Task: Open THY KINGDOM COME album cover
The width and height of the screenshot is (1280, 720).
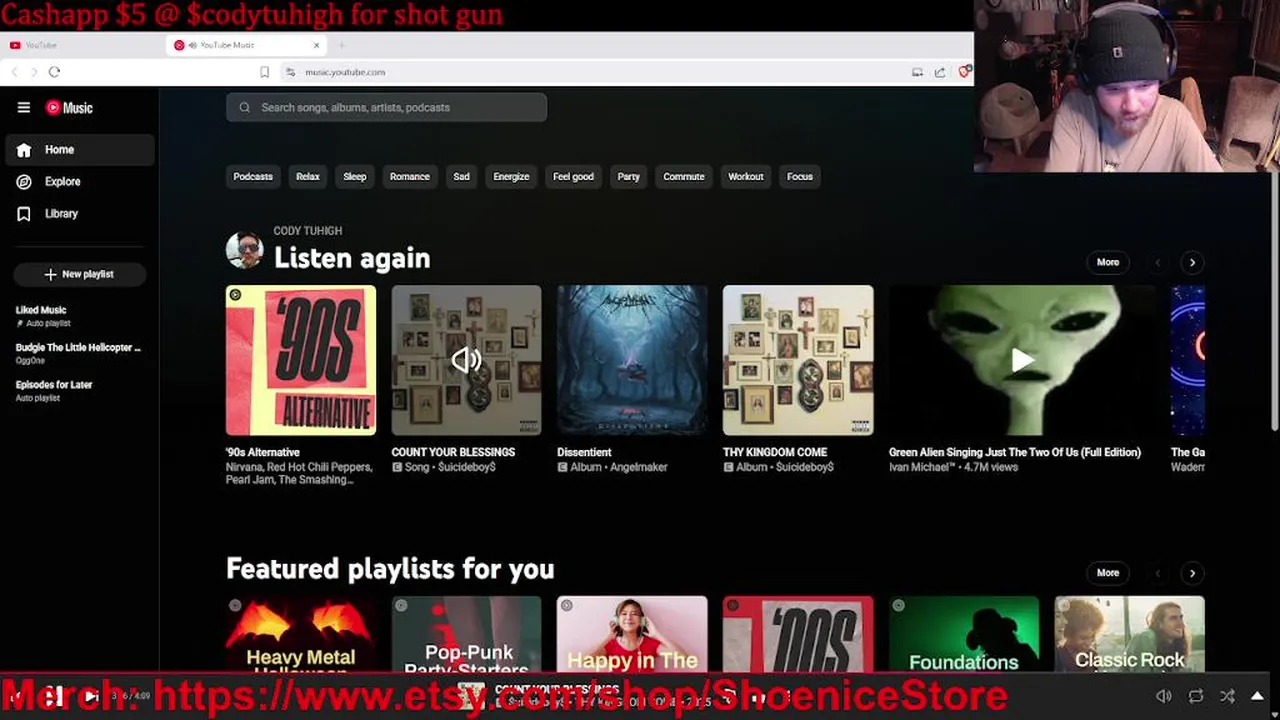Action: pyautogui.click(x=798, y=360)
